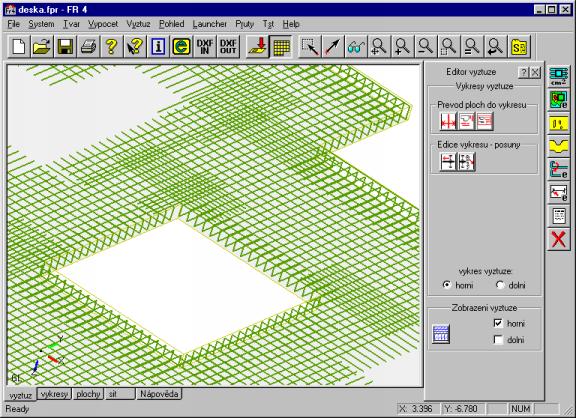Open the Pohled menu
This screenshot has height=418, width=576.
[172, 24]
